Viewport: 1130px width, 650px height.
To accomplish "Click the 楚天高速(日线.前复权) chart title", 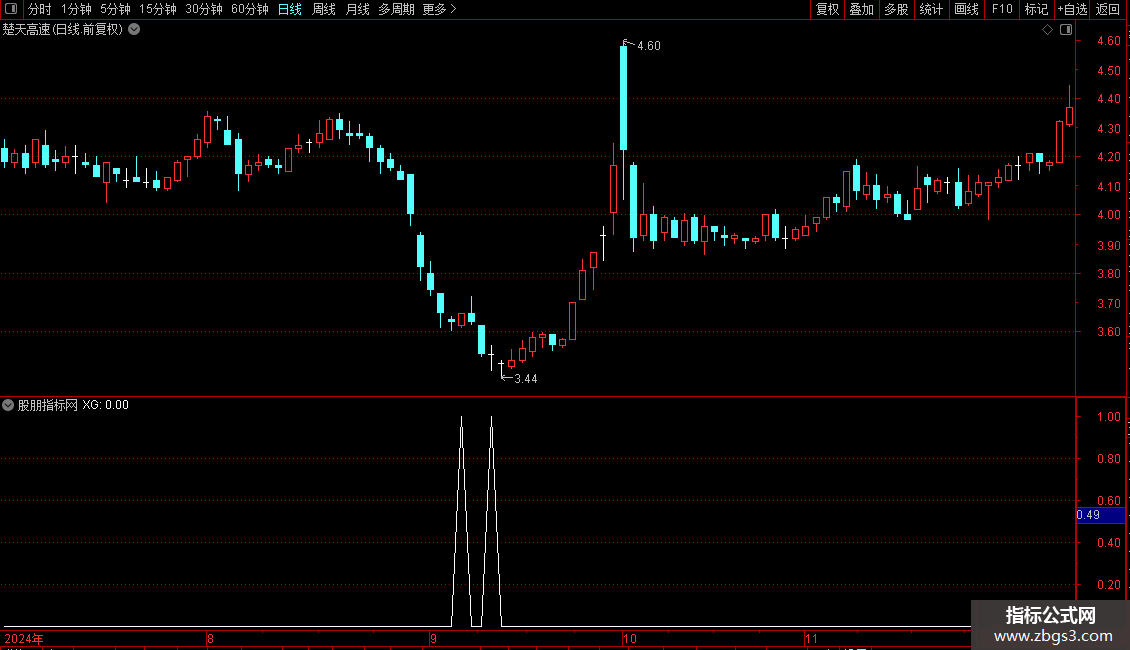I will (x=63, y=30).
